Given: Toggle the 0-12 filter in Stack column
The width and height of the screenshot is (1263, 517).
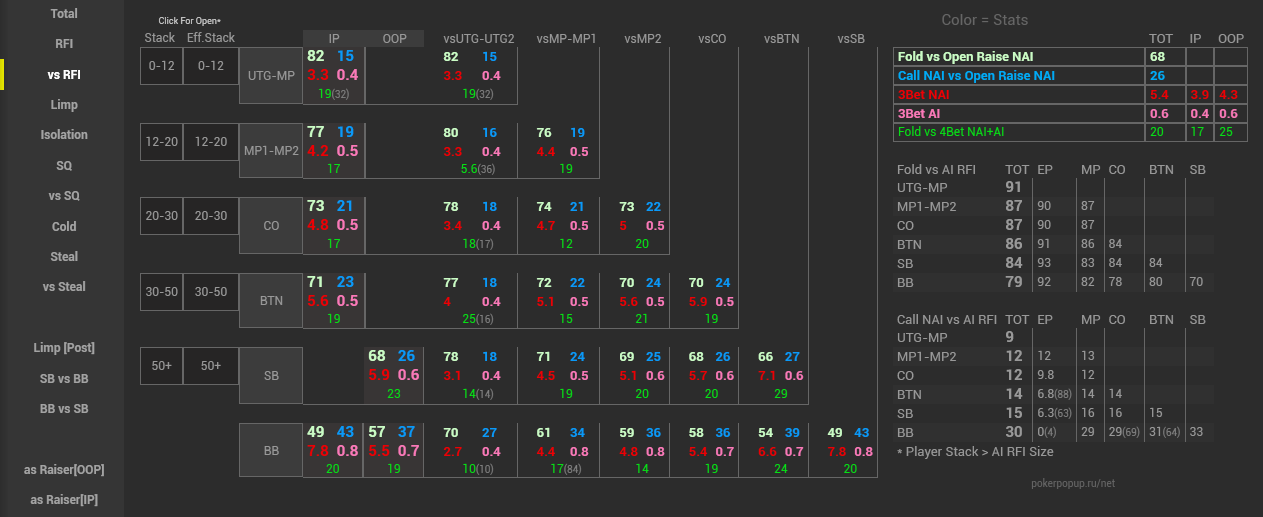Looking at the screenshot, I should tap(160, 66).
